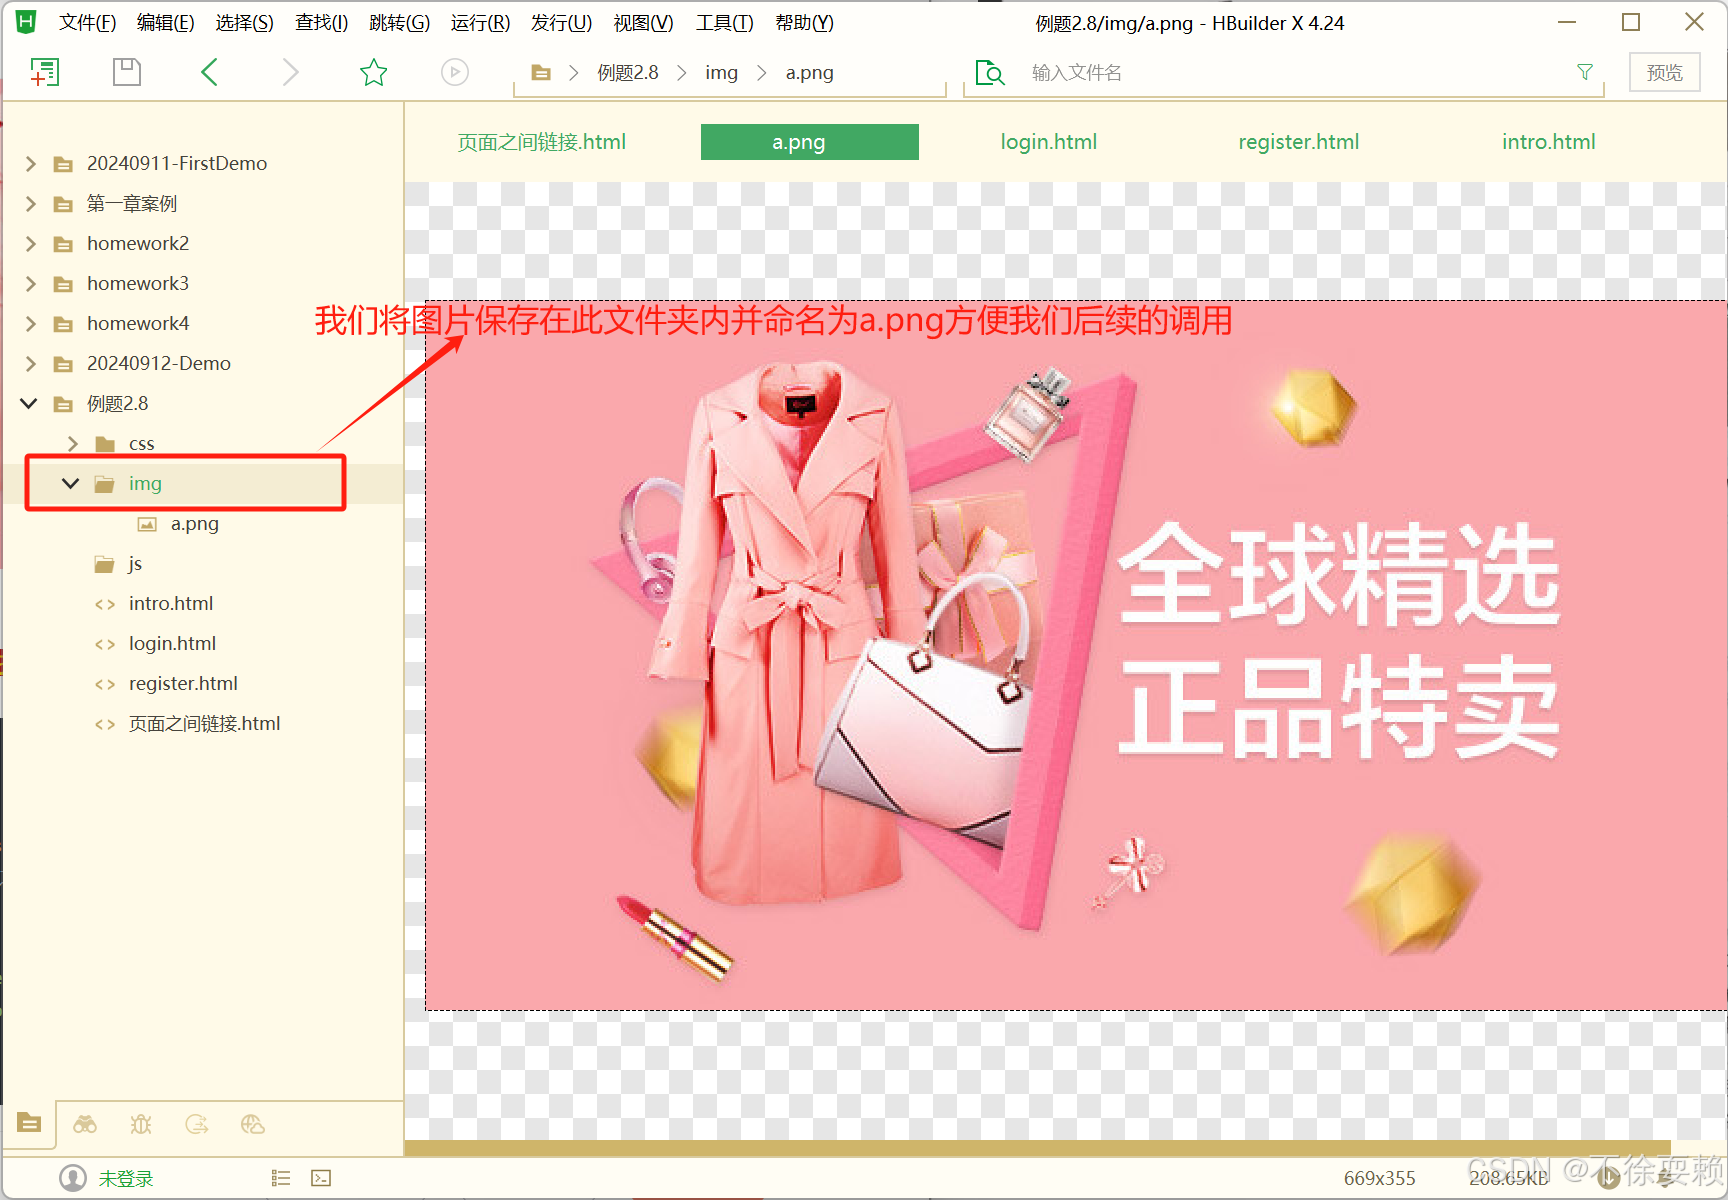Click the user avatar icon in status bar
1728x1200 pixels.
click(x=73, y=1178)
